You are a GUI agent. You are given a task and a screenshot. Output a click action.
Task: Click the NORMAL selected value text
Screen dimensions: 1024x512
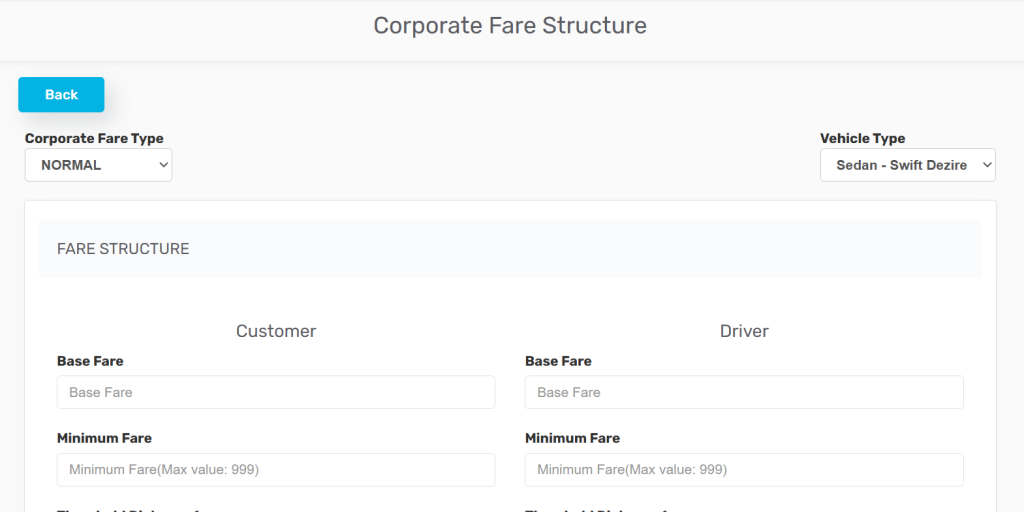point(71,165)
